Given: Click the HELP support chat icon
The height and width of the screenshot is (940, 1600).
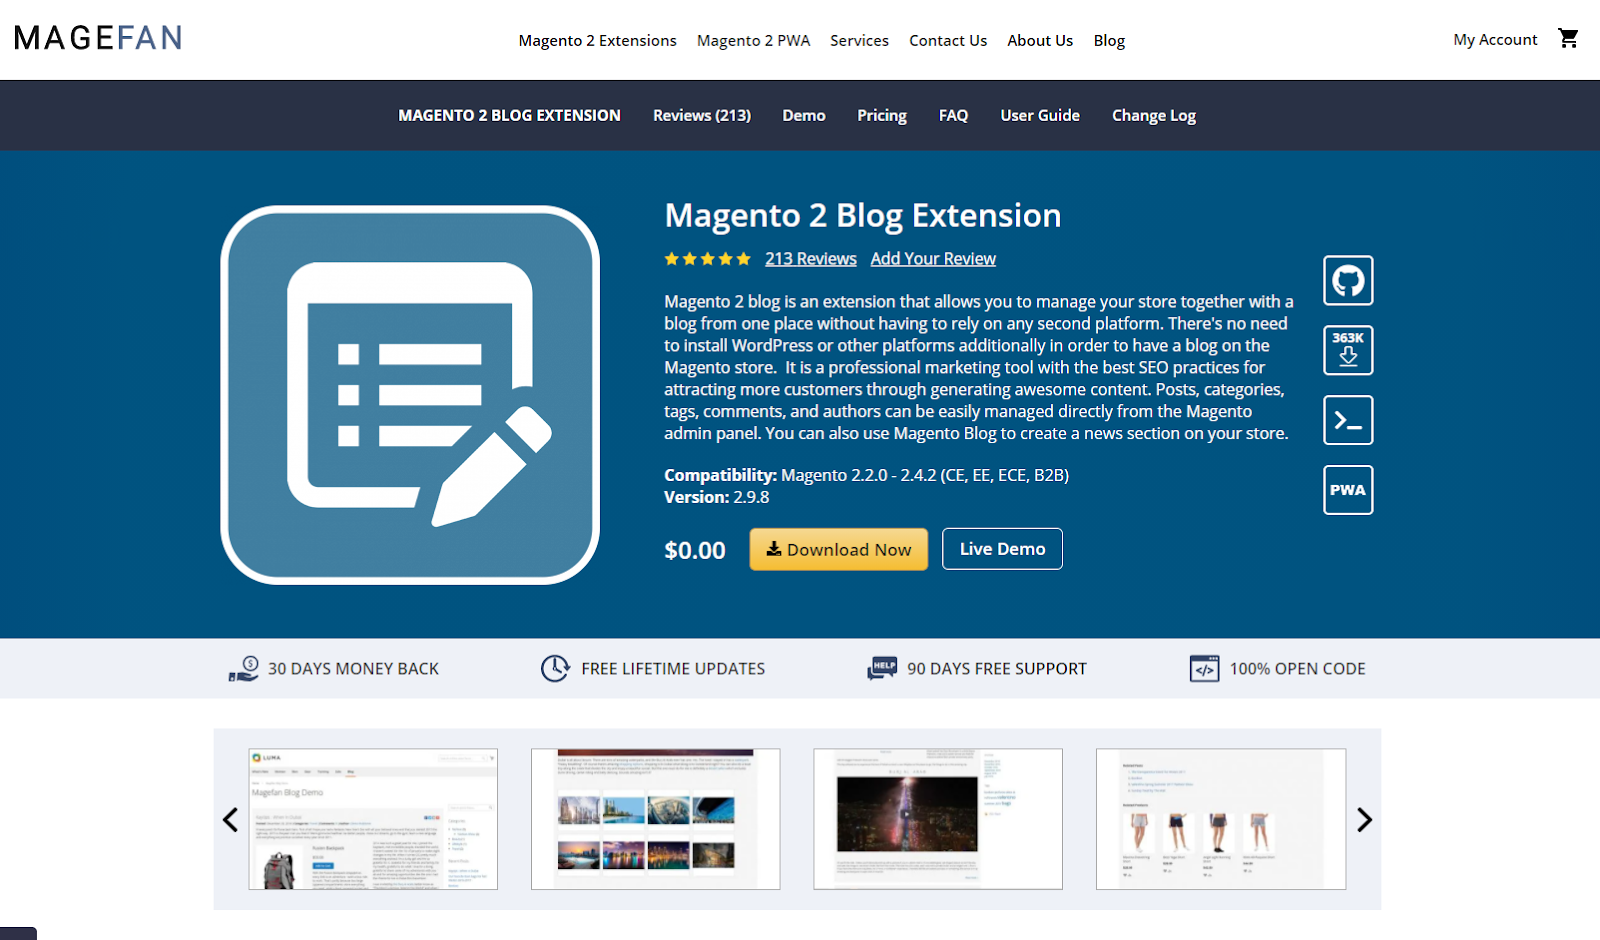Looking at the screenshot, I should pyautogui.click(x=882, y=669).
